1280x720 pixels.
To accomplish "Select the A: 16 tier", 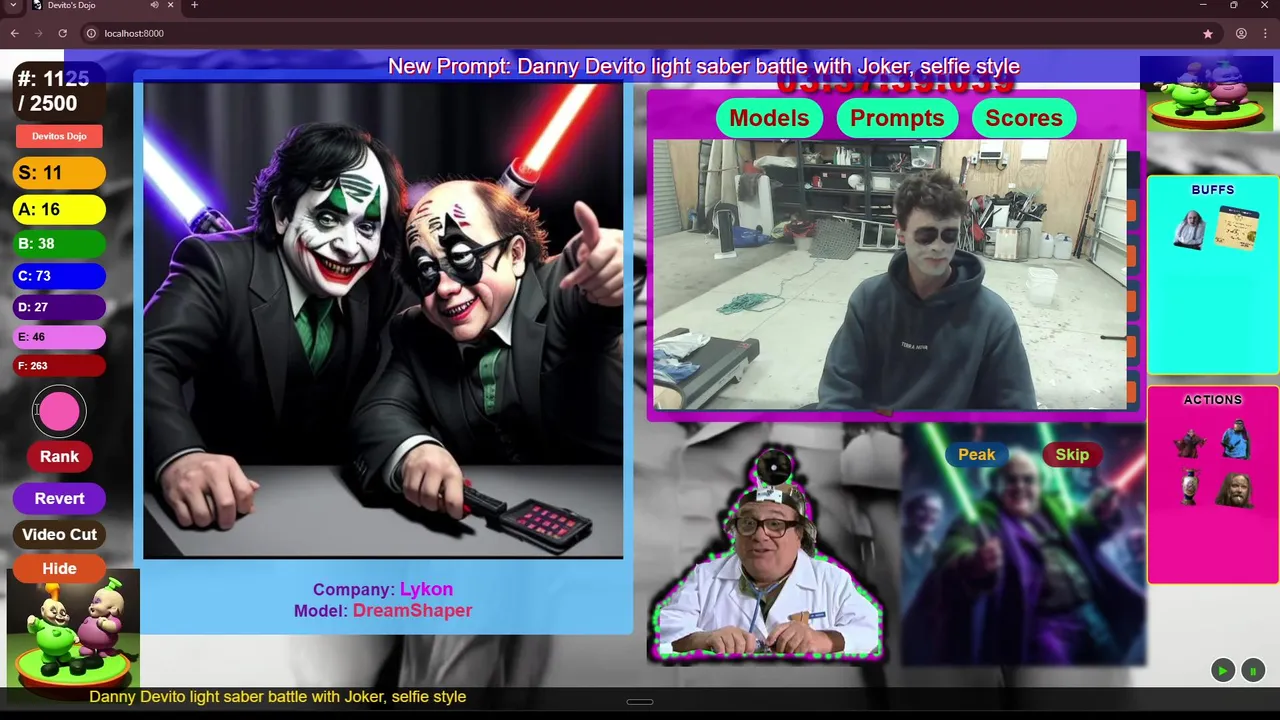I will click(x=59, y=209).
